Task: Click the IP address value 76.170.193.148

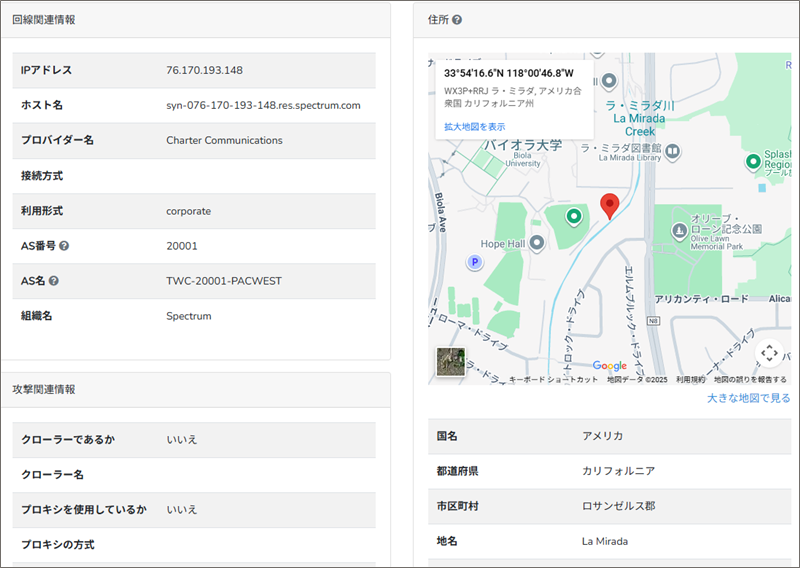Action: pos(204,70)
